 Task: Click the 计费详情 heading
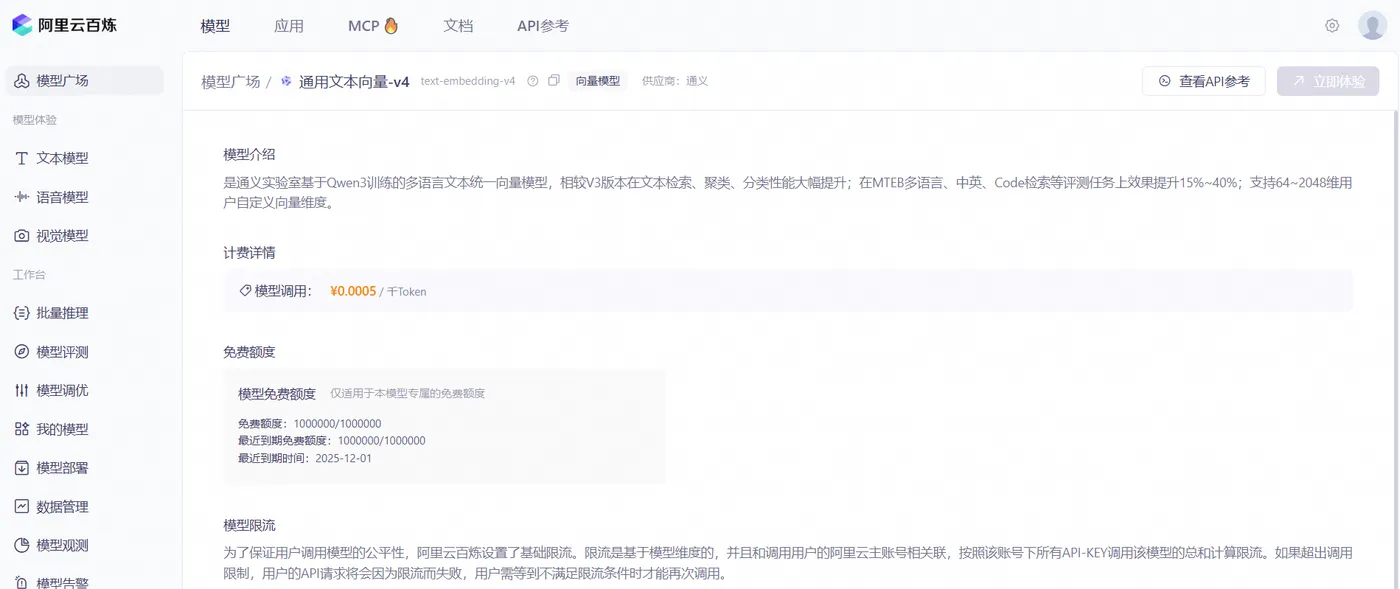[249, 253]
